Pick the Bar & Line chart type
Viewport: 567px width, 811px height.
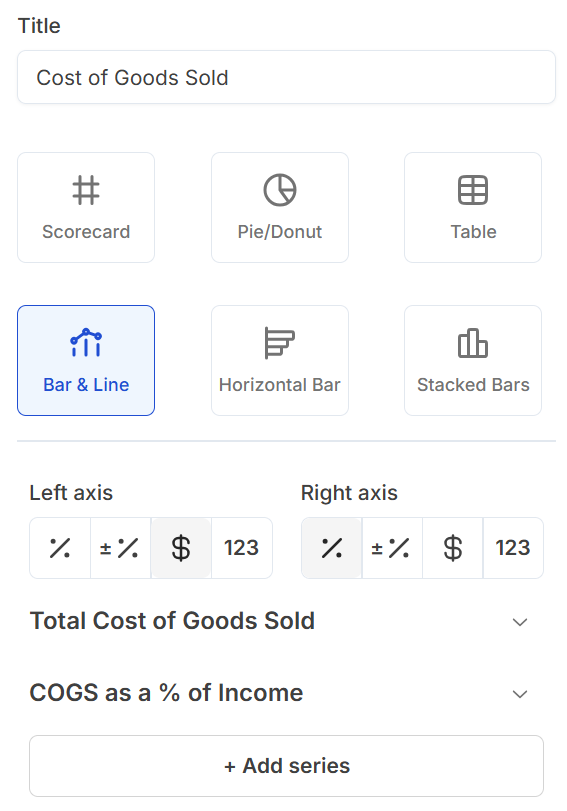click(x=86, y=361)
